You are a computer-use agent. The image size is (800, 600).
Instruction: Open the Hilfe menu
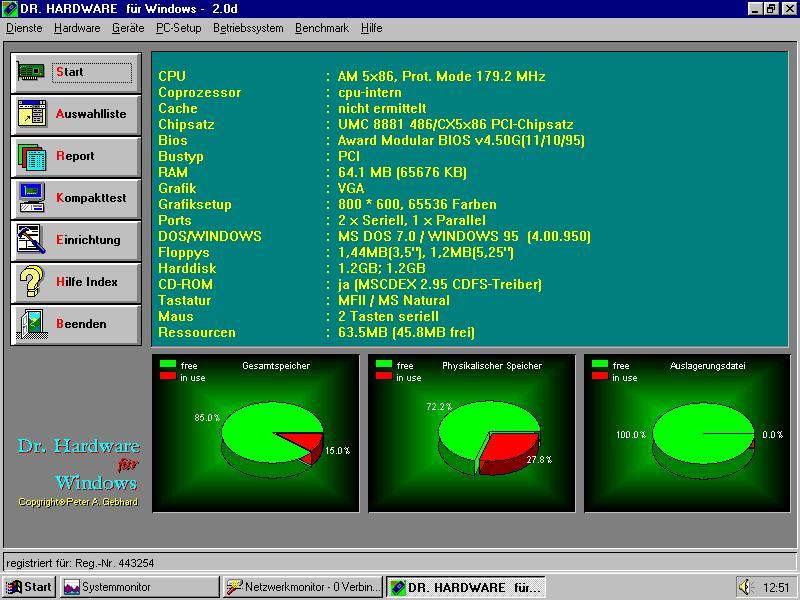(371, 29)
